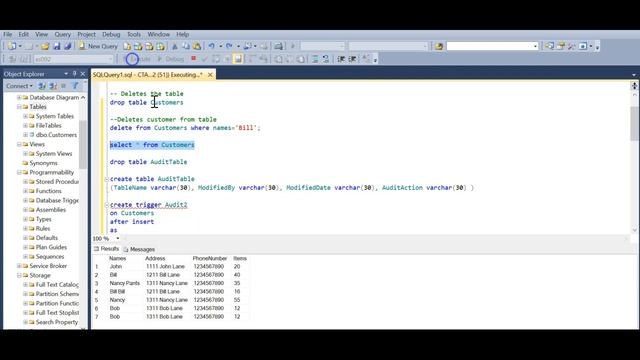Viewport: 640px width, 360px height.
Task: Collapse the create trigger Audit2 code block
Action: click(107, 205)
